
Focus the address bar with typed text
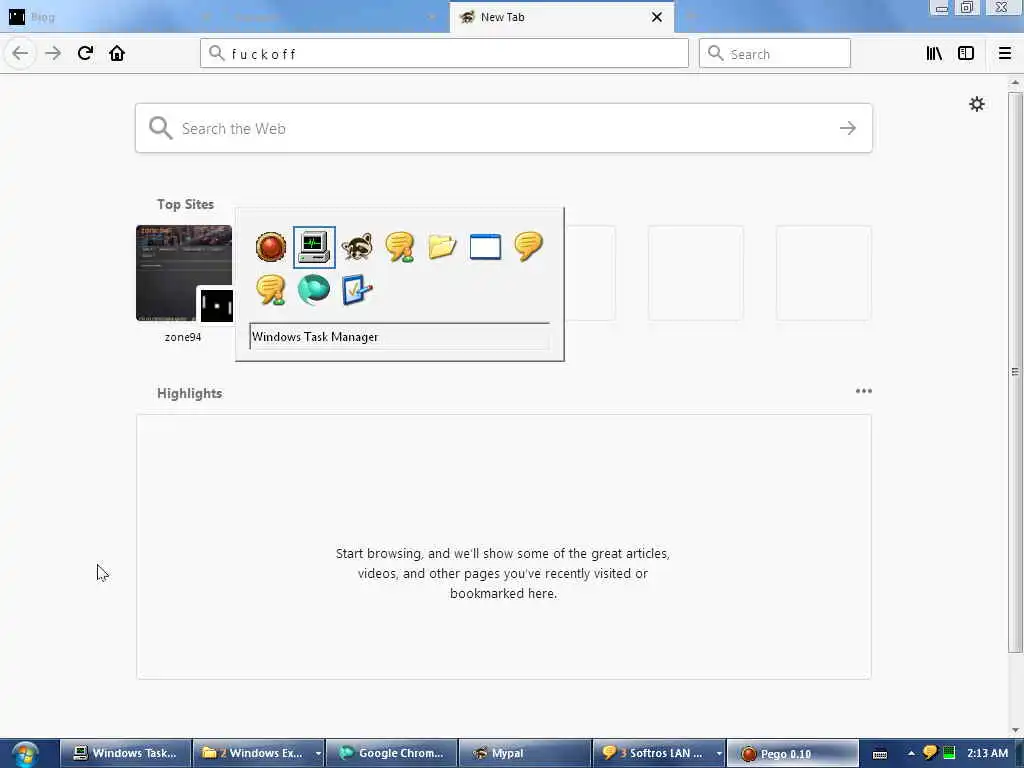[444, 54]
